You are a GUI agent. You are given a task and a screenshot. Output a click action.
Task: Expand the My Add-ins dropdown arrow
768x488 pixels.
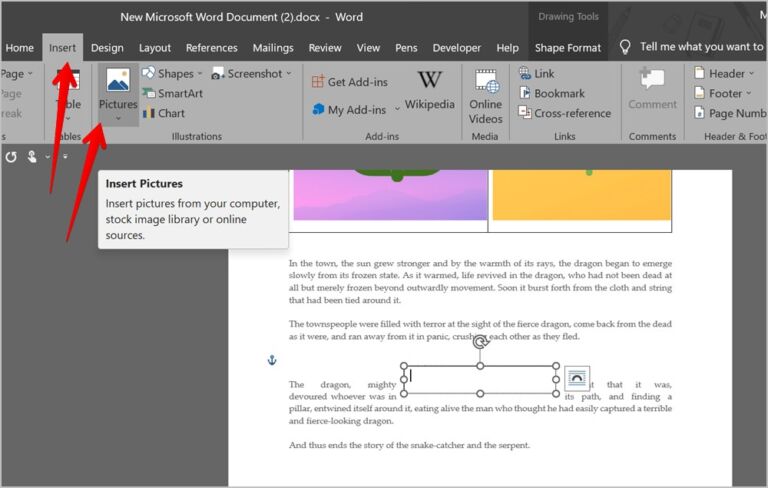397,109
